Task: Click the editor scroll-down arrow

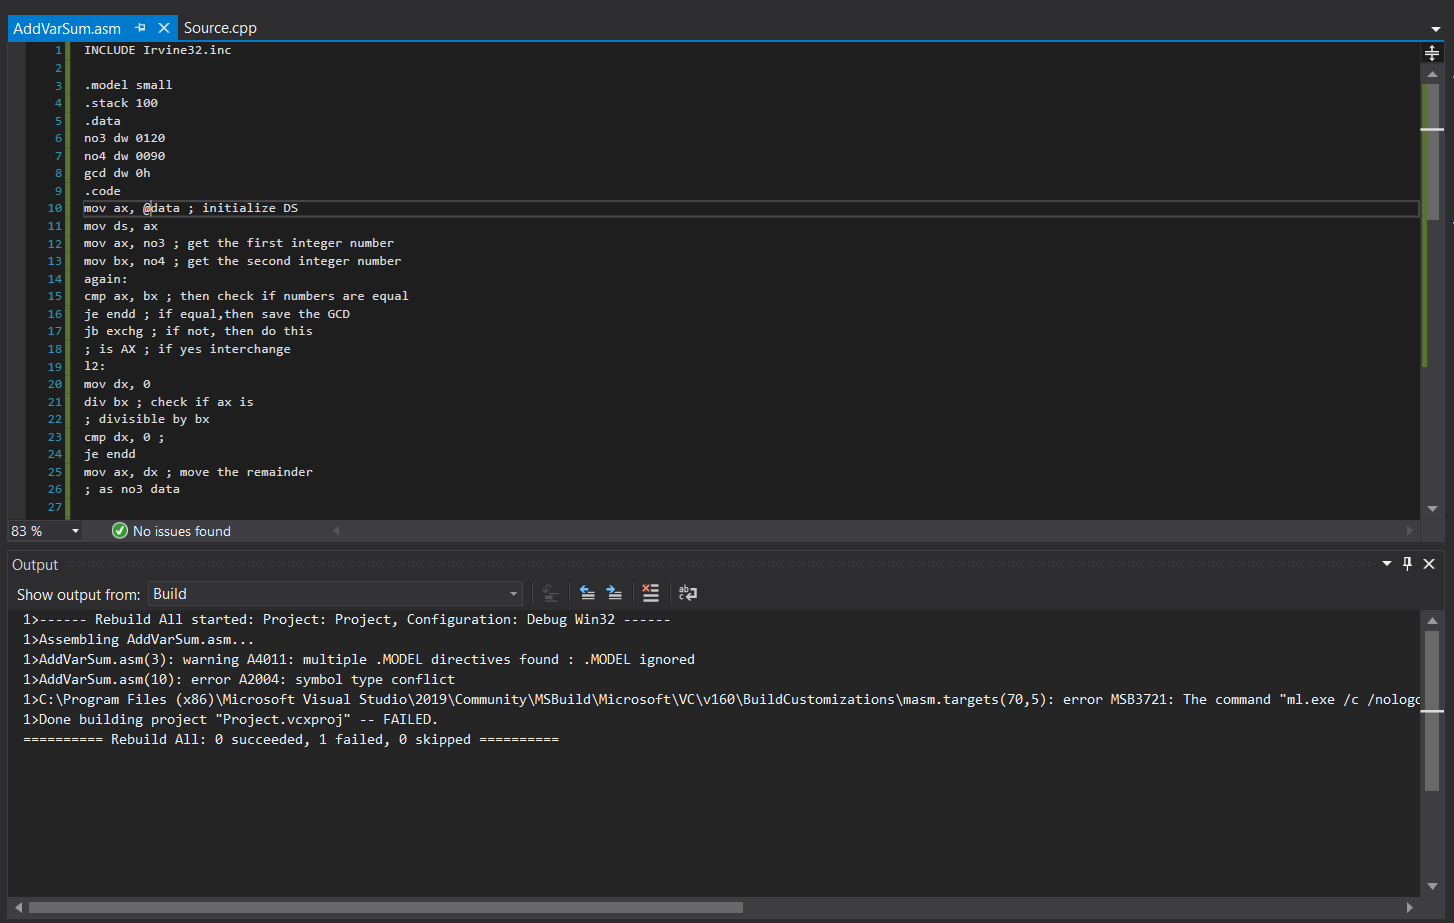Action: (1432, 509)
